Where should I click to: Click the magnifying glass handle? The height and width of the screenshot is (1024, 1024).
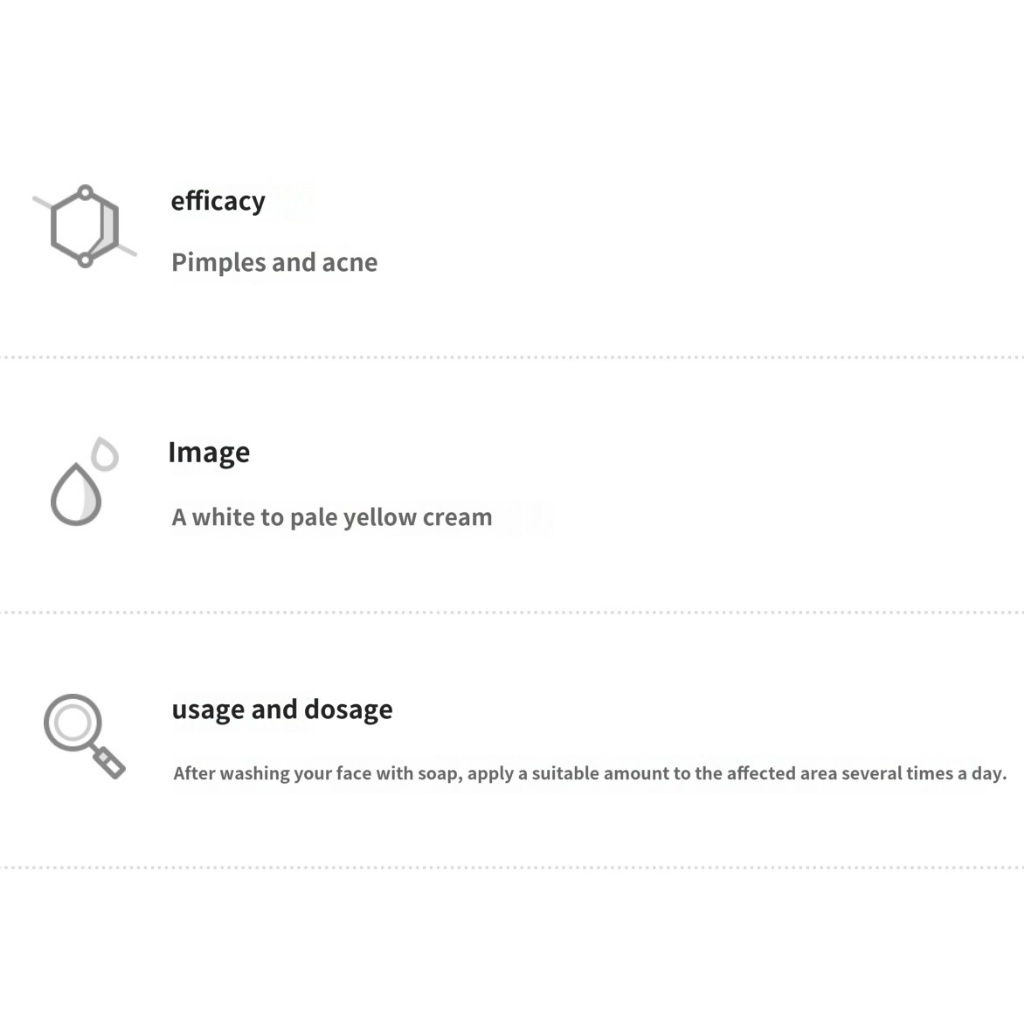tap(108, 763)
